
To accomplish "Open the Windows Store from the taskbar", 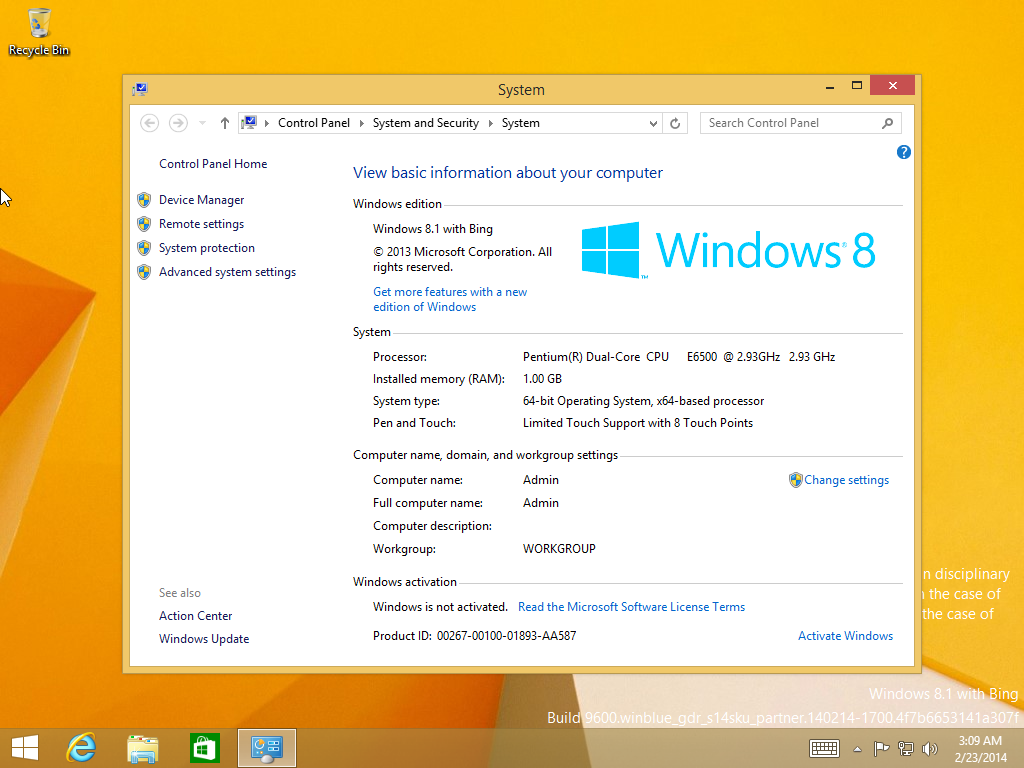I will click(204, 747).
